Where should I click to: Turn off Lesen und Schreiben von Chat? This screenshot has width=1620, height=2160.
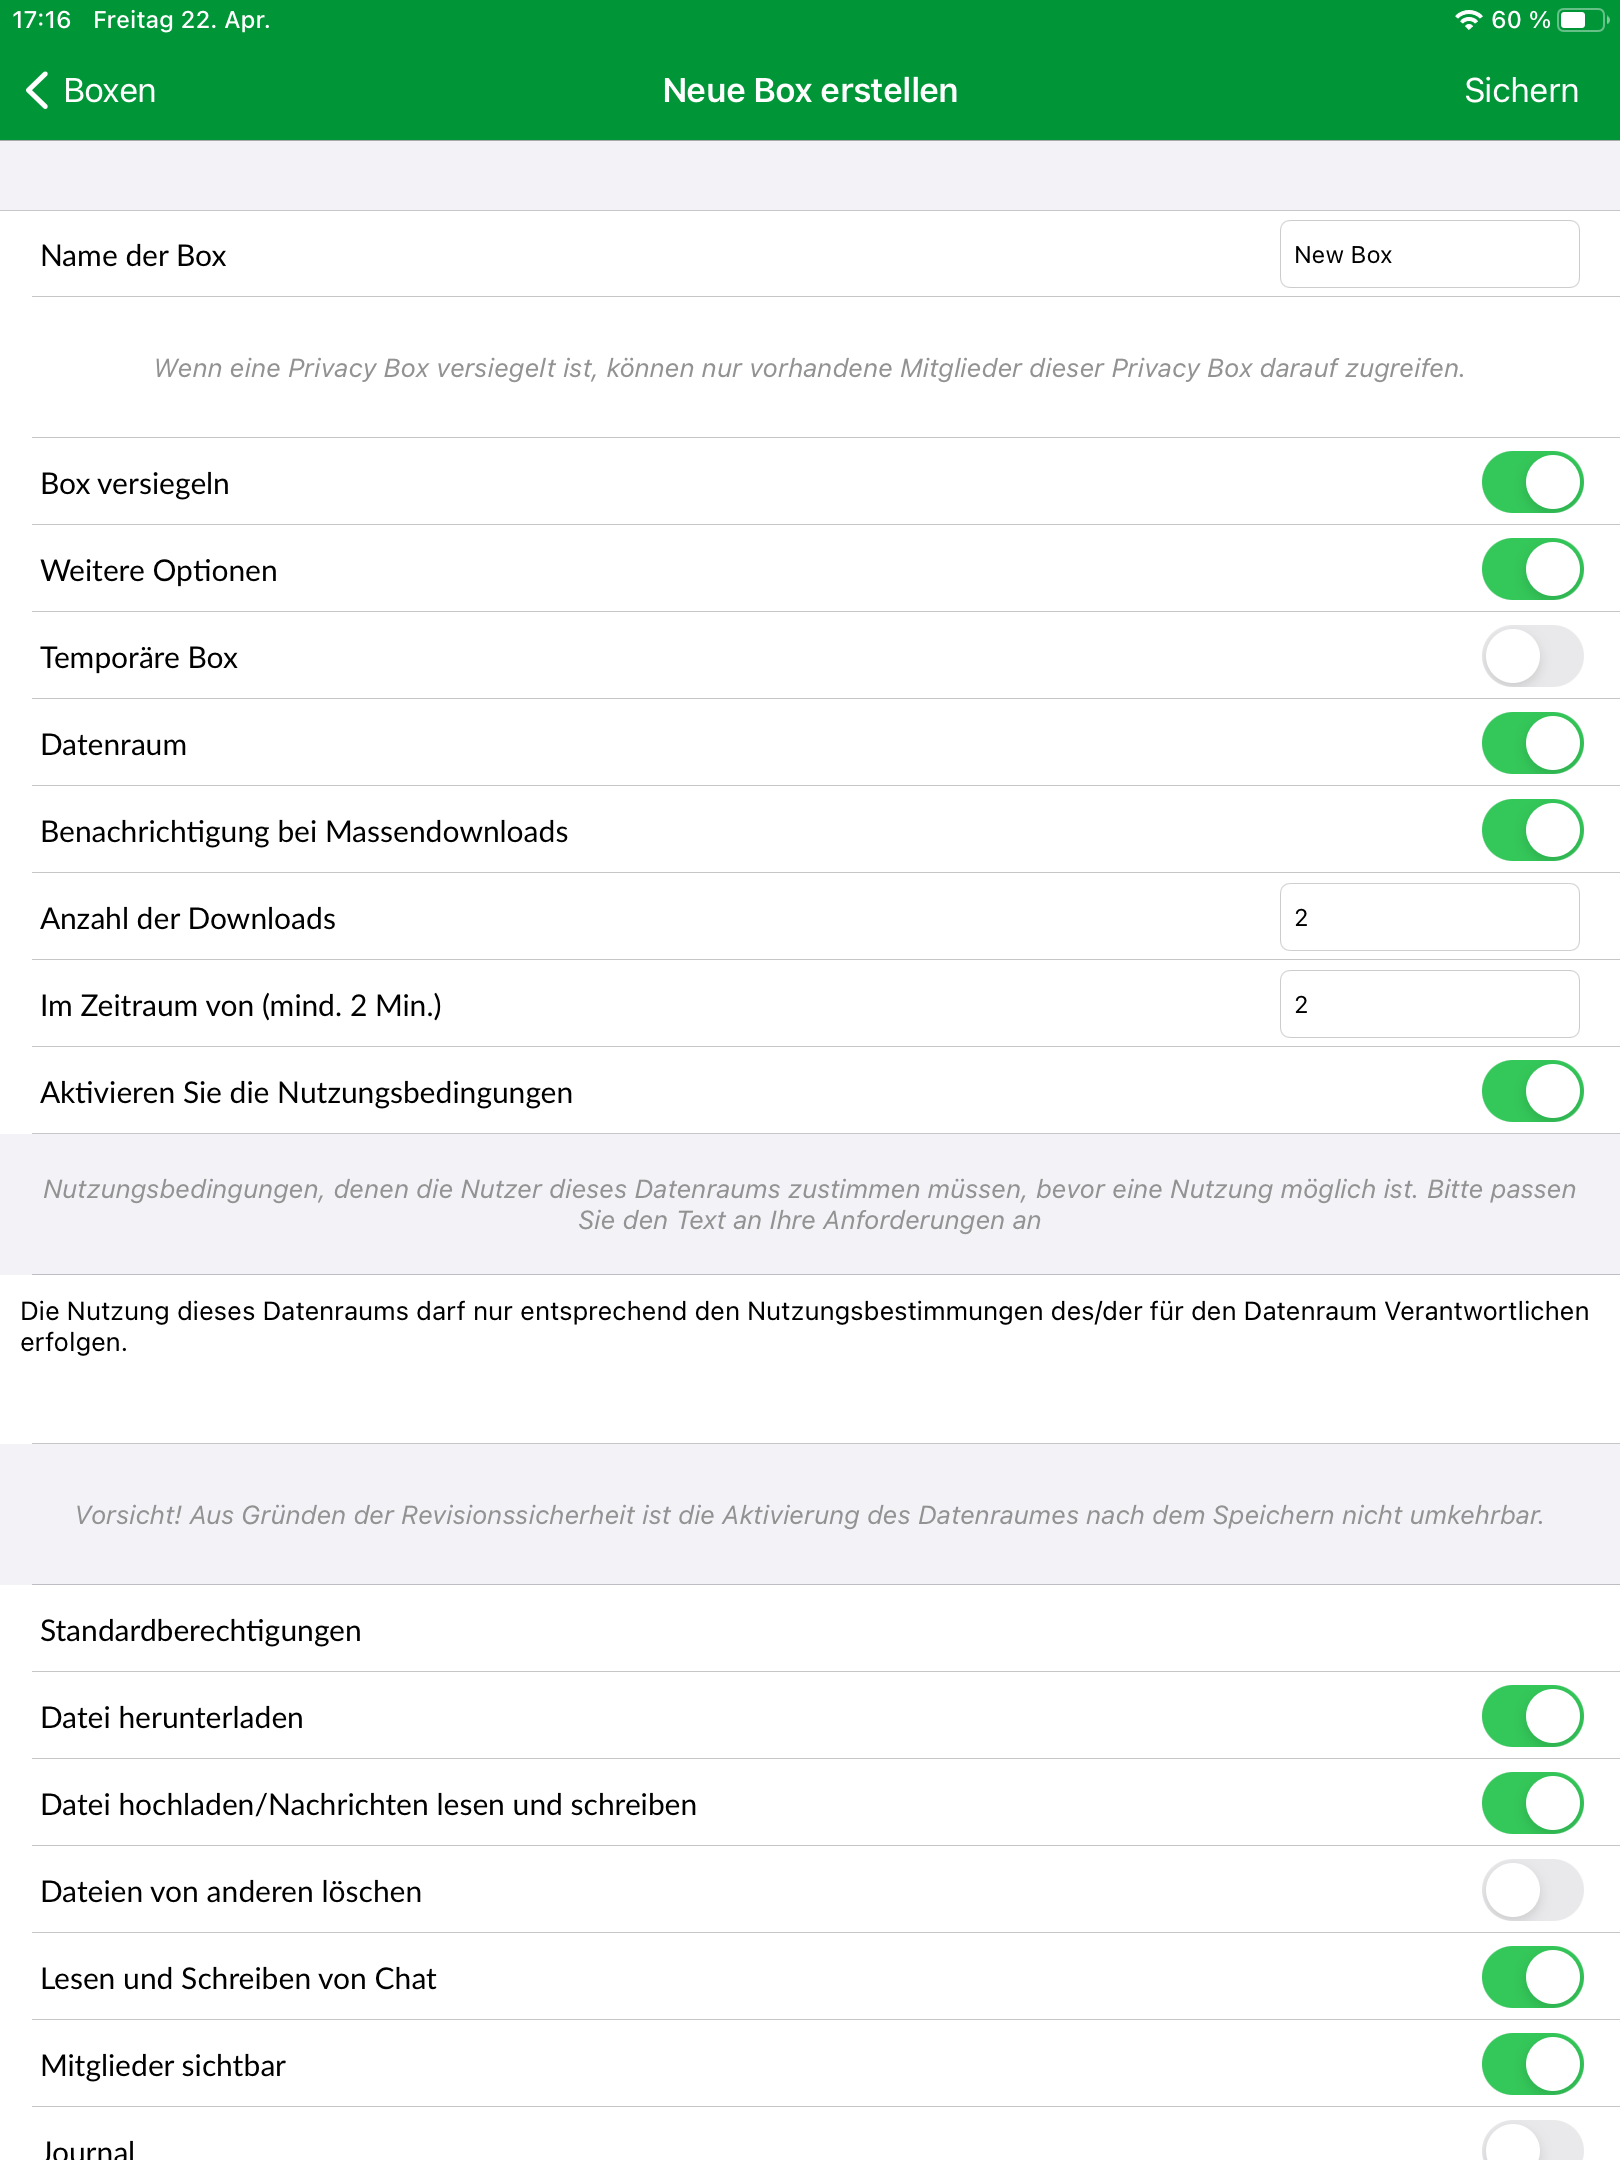1532,1977
